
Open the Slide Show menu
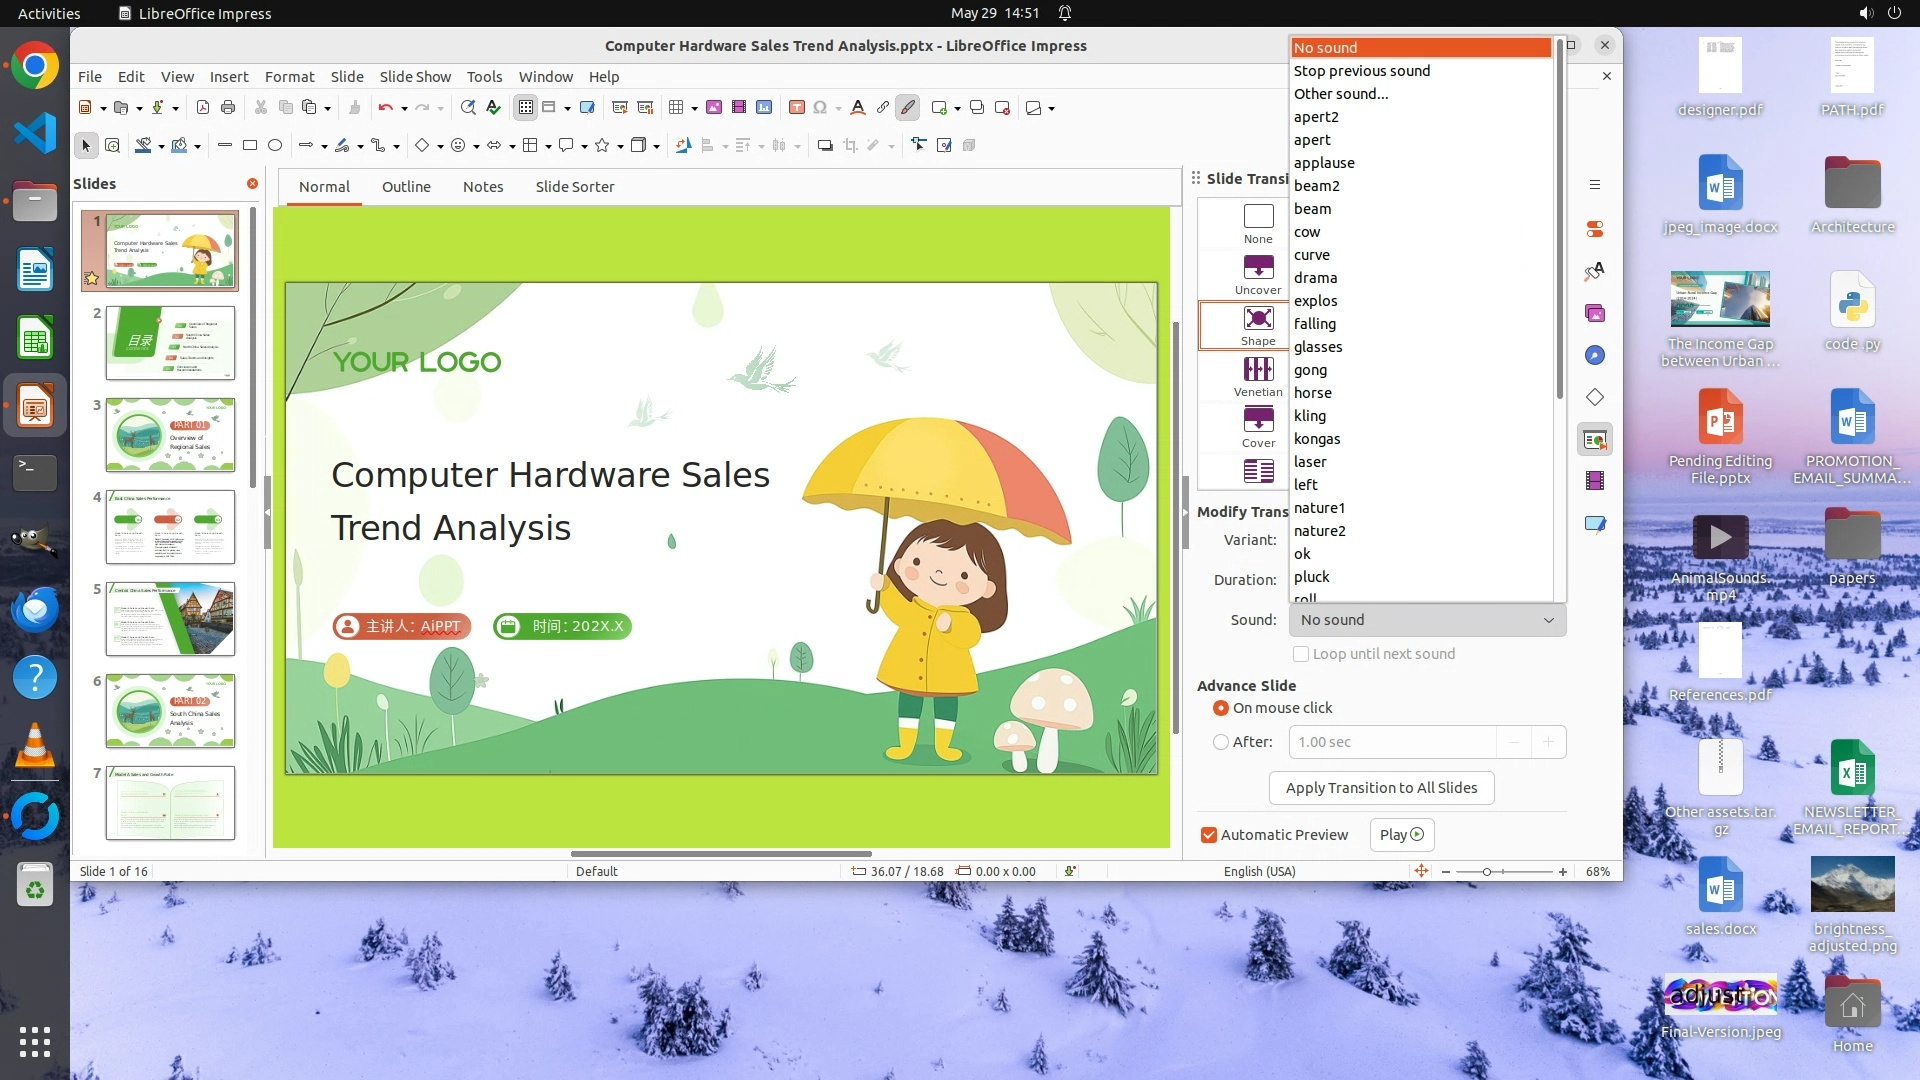[415, 77]
